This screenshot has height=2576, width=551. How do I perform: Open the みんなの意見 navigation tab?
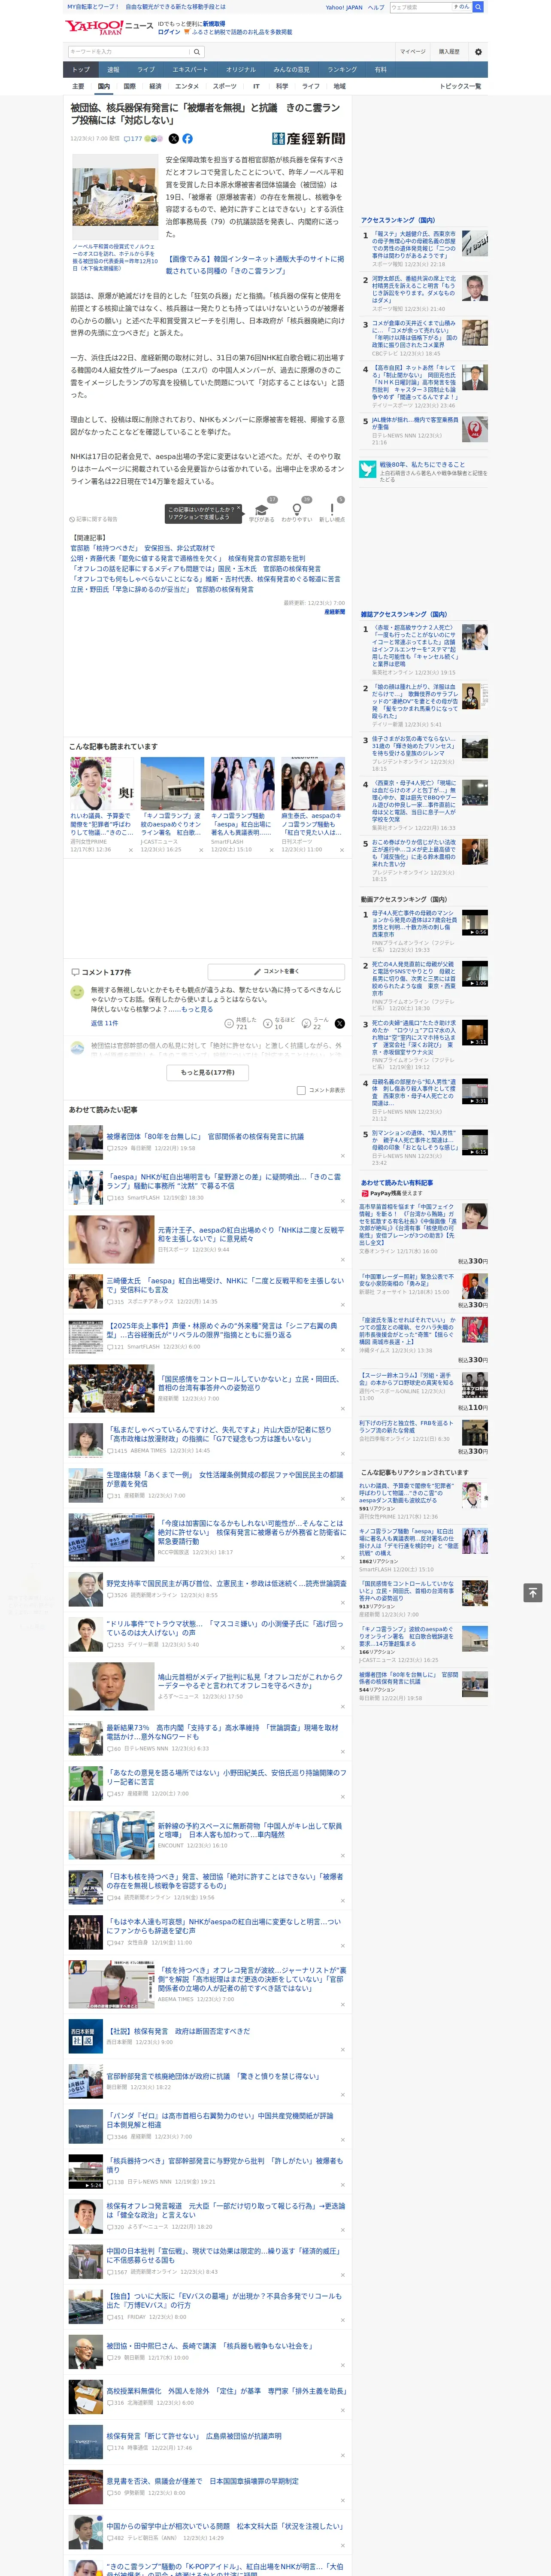[x=292, y=70]
